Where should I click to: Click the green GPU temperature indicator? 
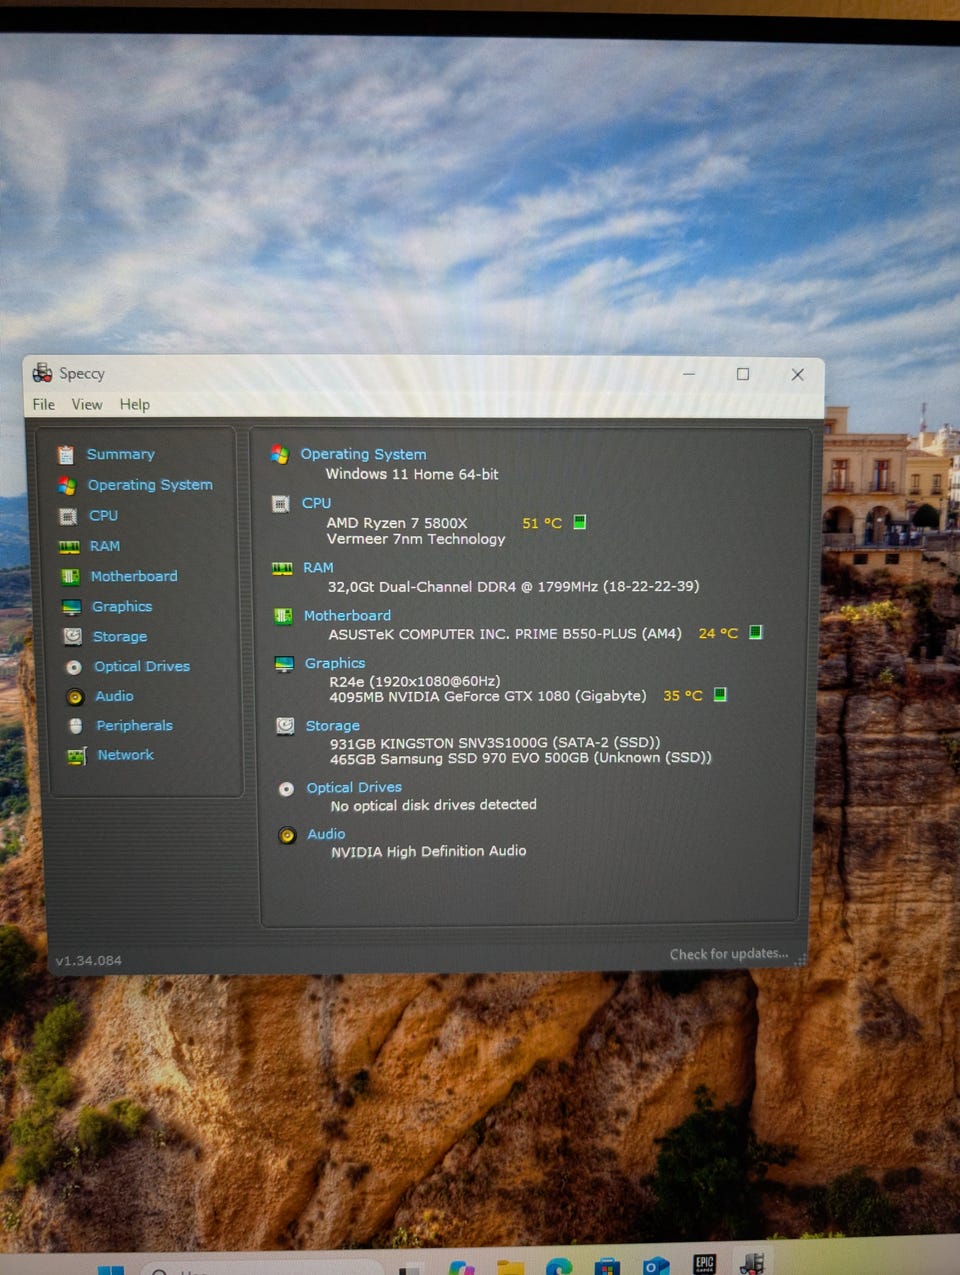point(720,694)
